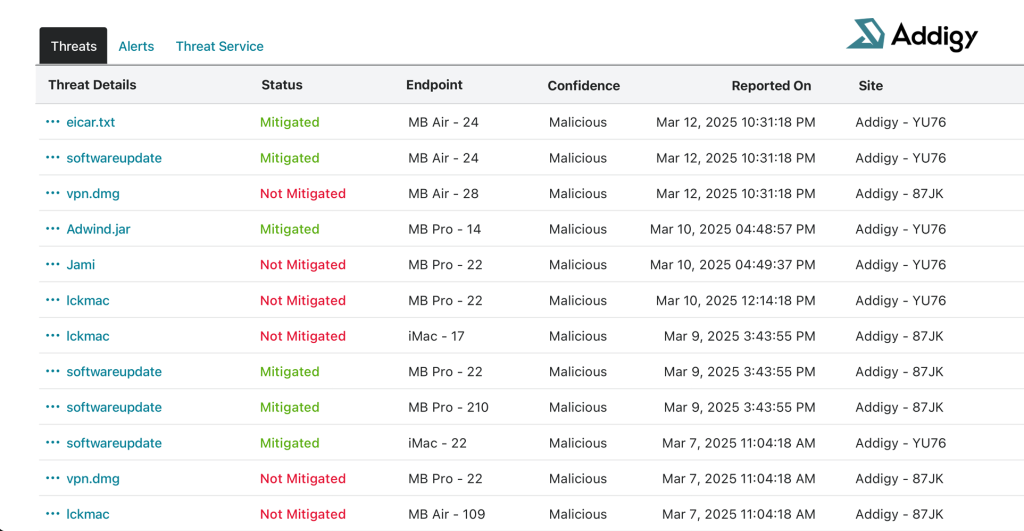Click the Jami threat link
This screenshot has width=1024, height=531.
tap(80, 265)
